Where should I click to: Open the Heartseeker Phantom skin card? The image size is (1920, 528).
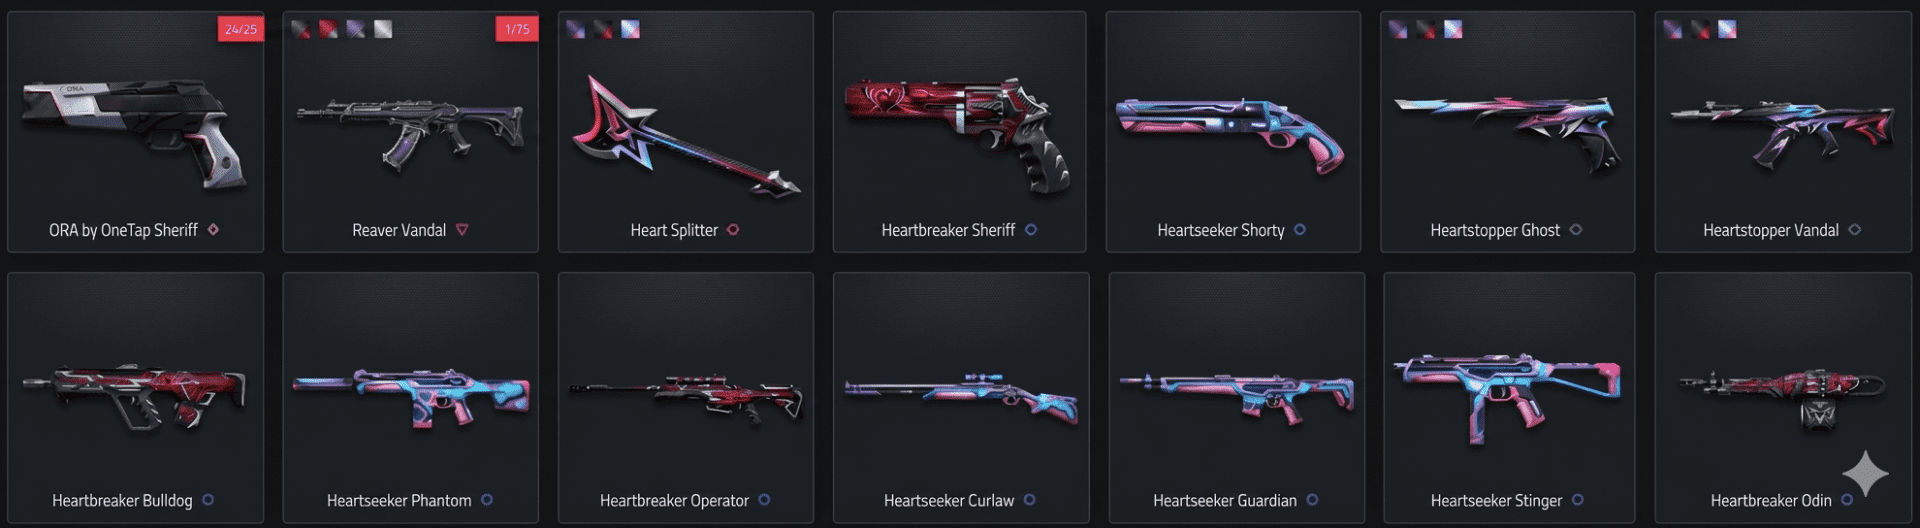411,397
